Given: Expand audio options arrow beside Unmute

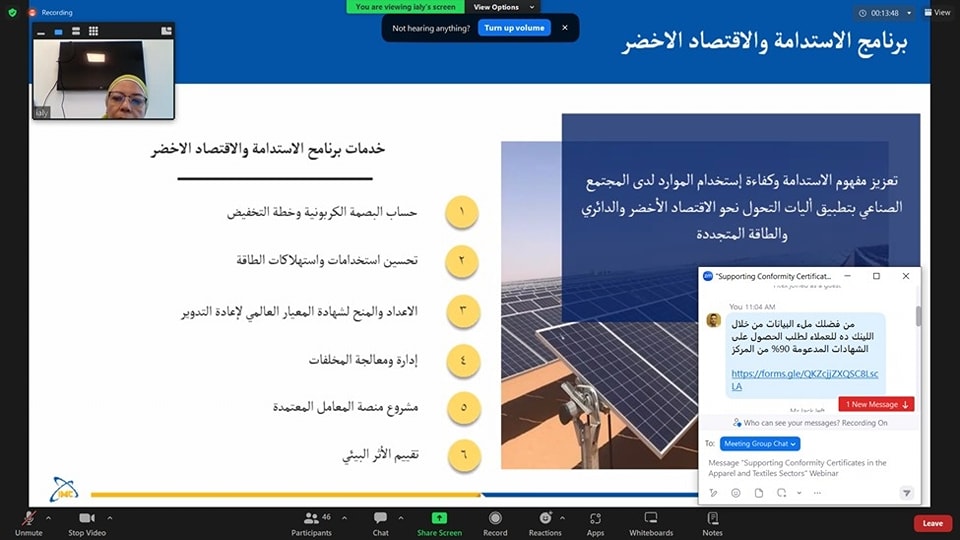Looking at the screenshot, I should pyautogui.click(x=51, y=518).
